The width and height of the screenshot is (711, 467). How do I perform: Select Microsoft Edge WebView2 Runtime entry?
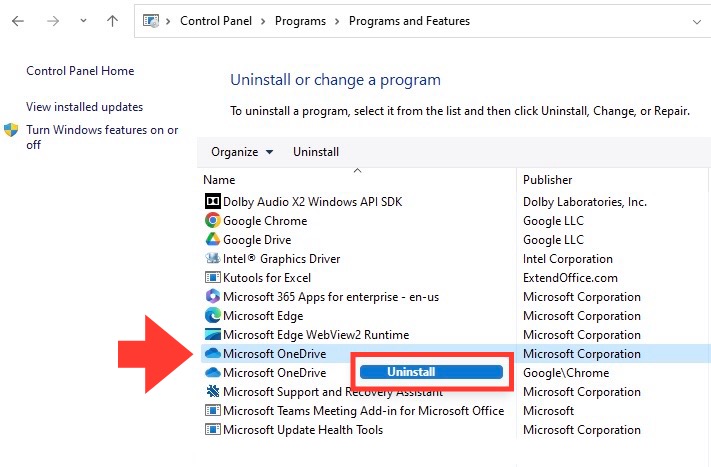[316, 335]
